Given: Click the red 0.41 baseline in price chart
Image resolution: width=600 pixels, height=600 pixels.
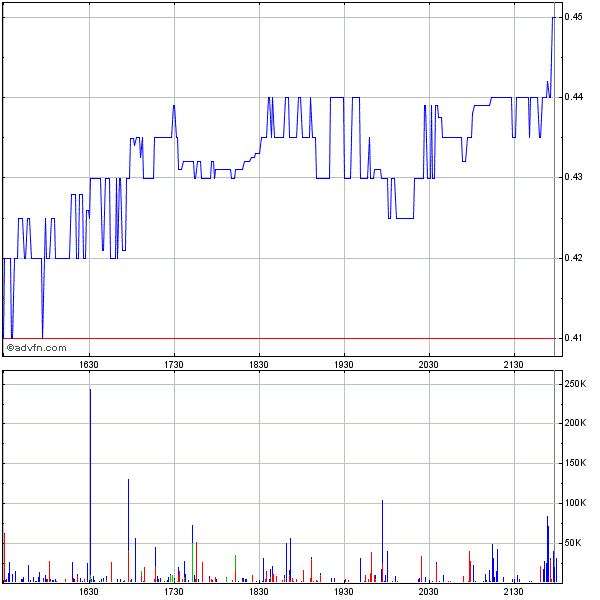Looking at the screenshot, I should click(279, 338).
